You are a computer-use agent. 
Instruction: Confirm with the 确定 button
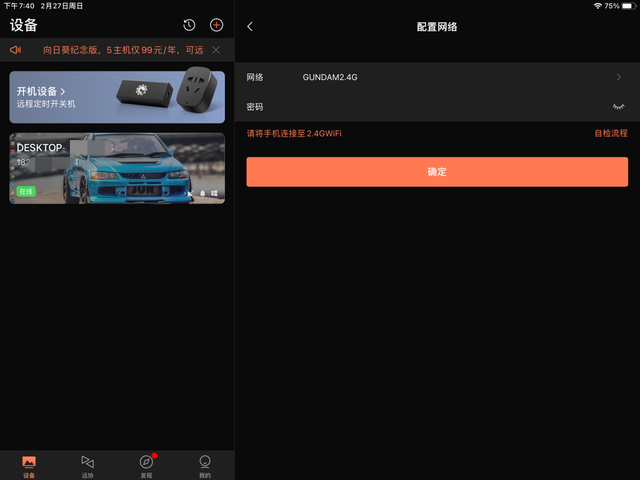tap(437, 172)
